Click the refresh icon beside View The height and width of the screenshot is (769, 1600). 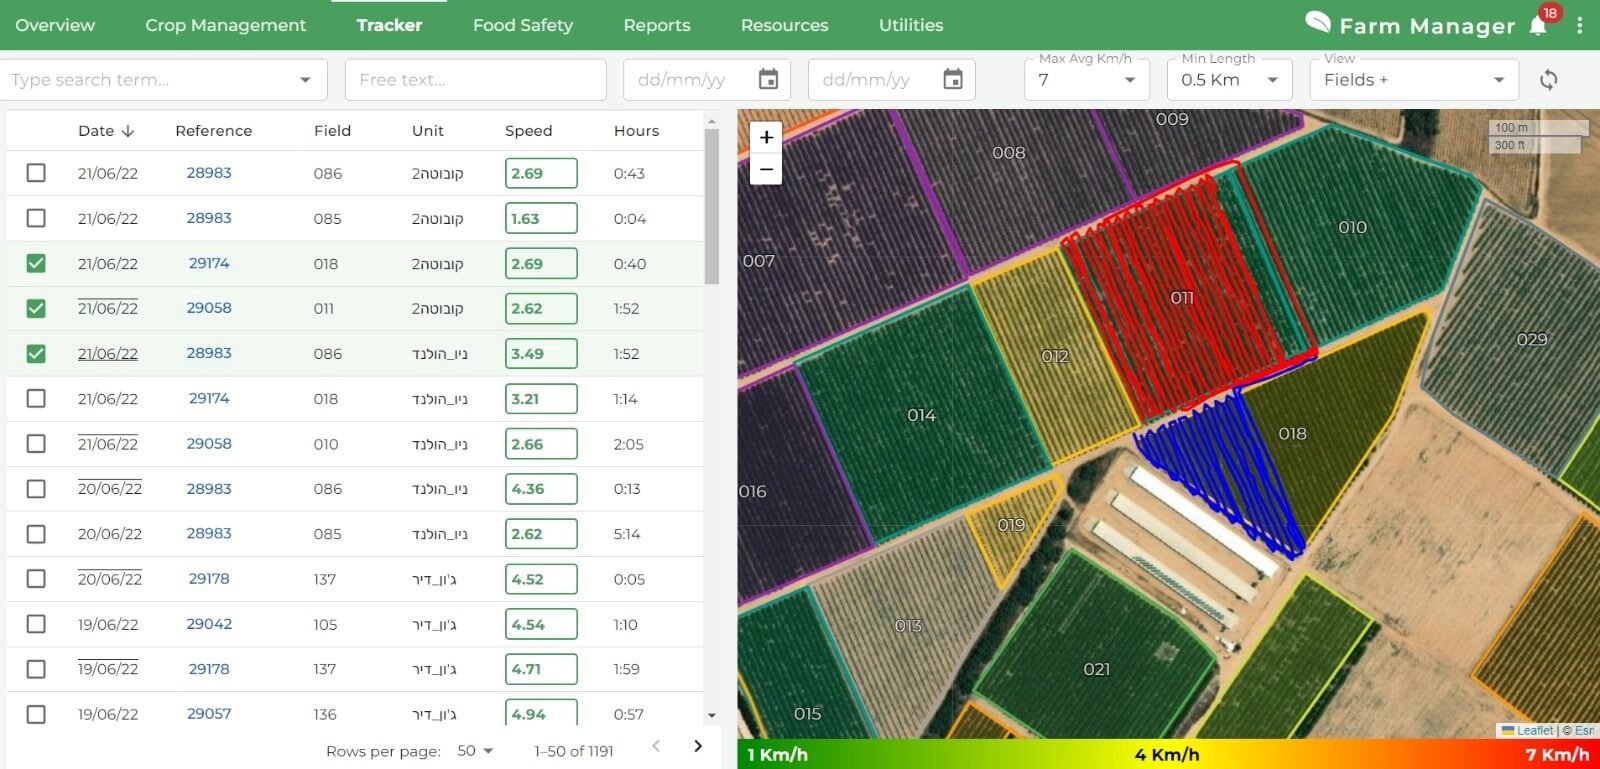pyautogui.click(x=1548, y=80)
